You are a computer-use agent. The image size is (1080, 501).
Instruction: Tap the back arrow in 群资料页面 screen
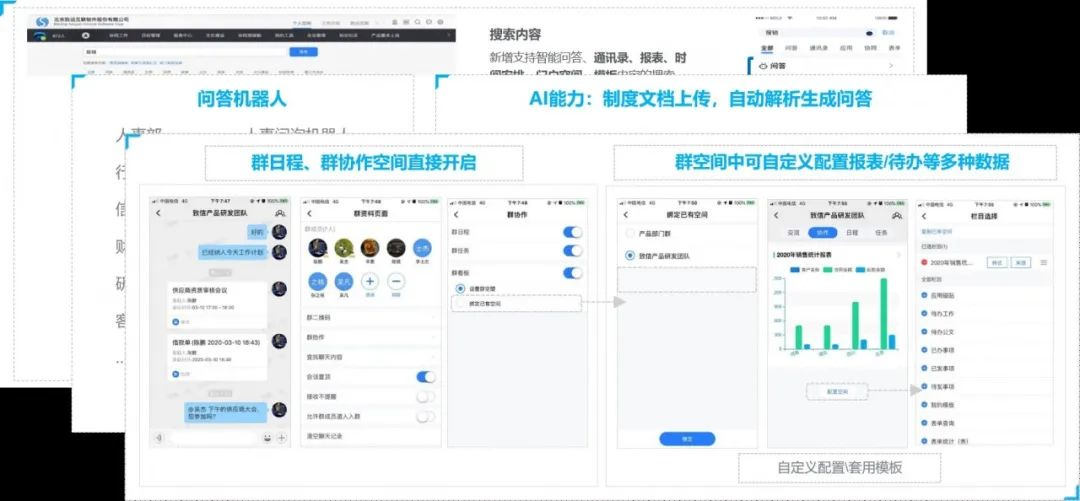(309, 214)
